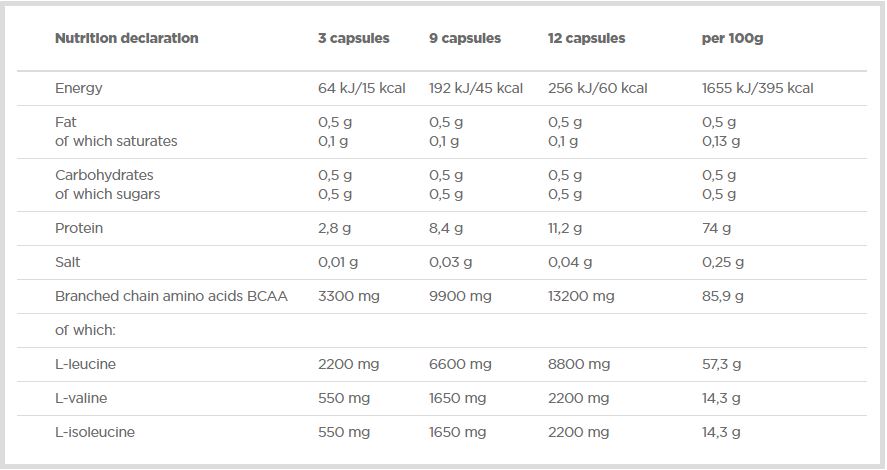Click the Salt row label
Image resolution: width=887 pixels, height=470 pixels.
tap(68, 262)
